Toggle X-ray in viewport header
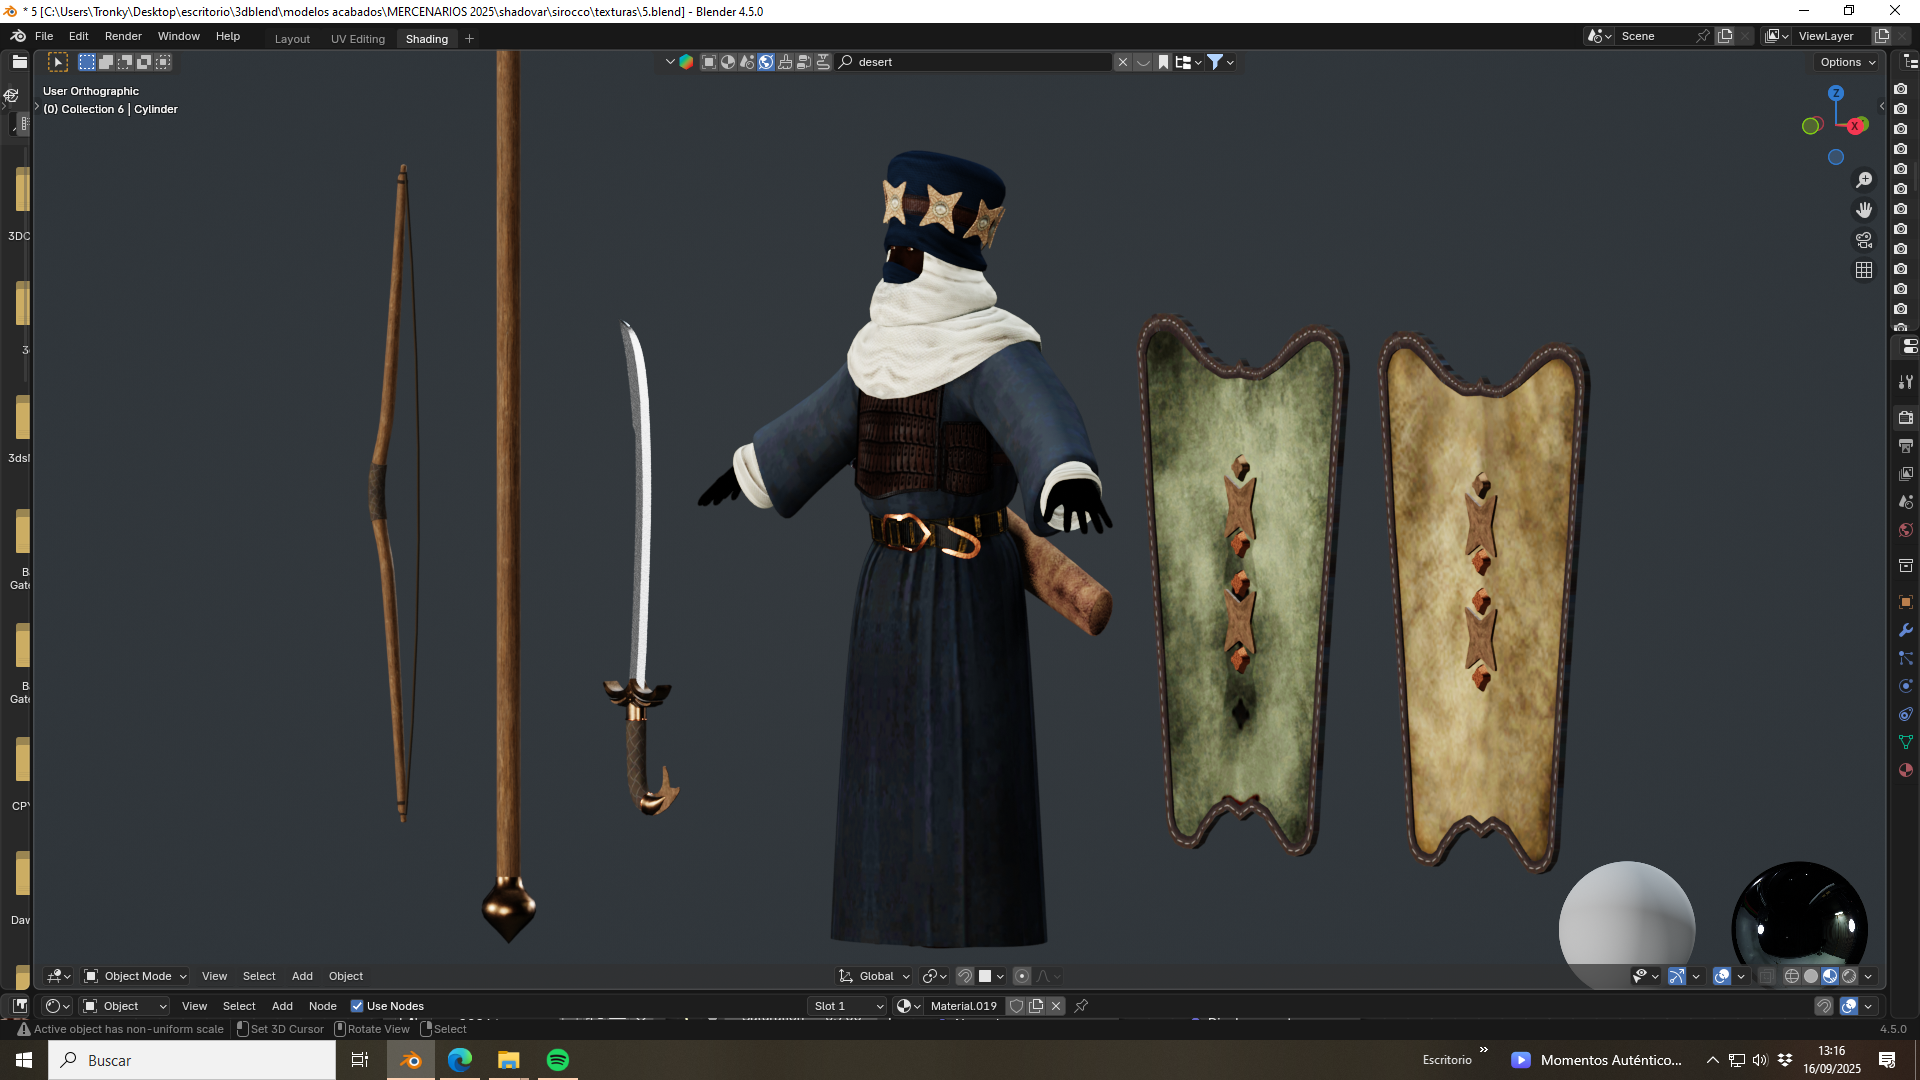 coord(1767,976)
